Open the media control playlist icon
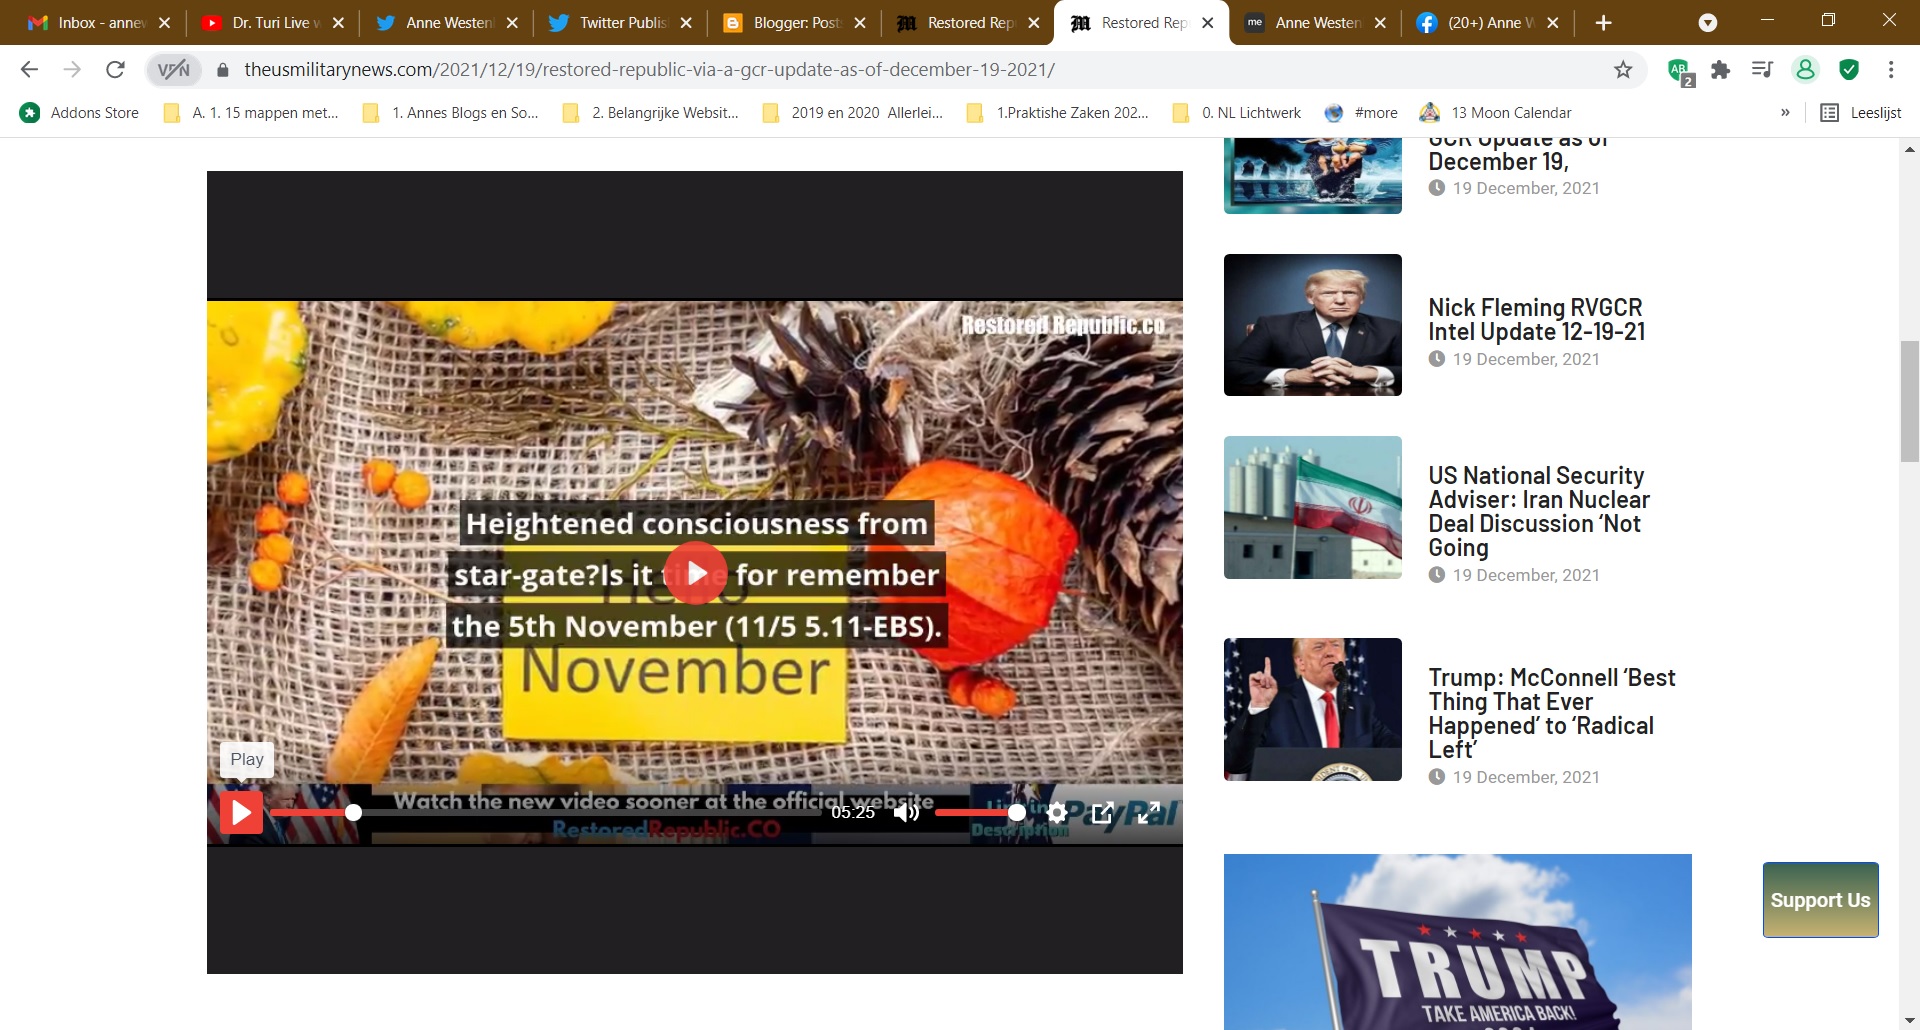The width and height of the screenshot is (1920, 1030). point(1762,70)
